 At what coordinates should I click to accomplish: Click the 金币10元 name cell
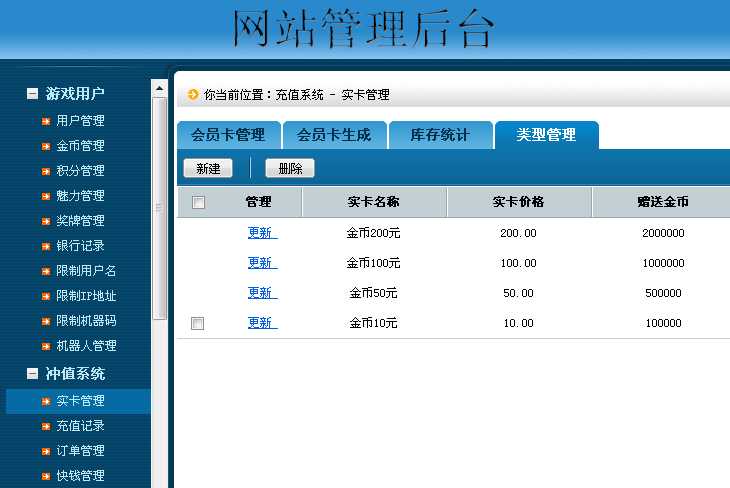[x=373, y=323]
